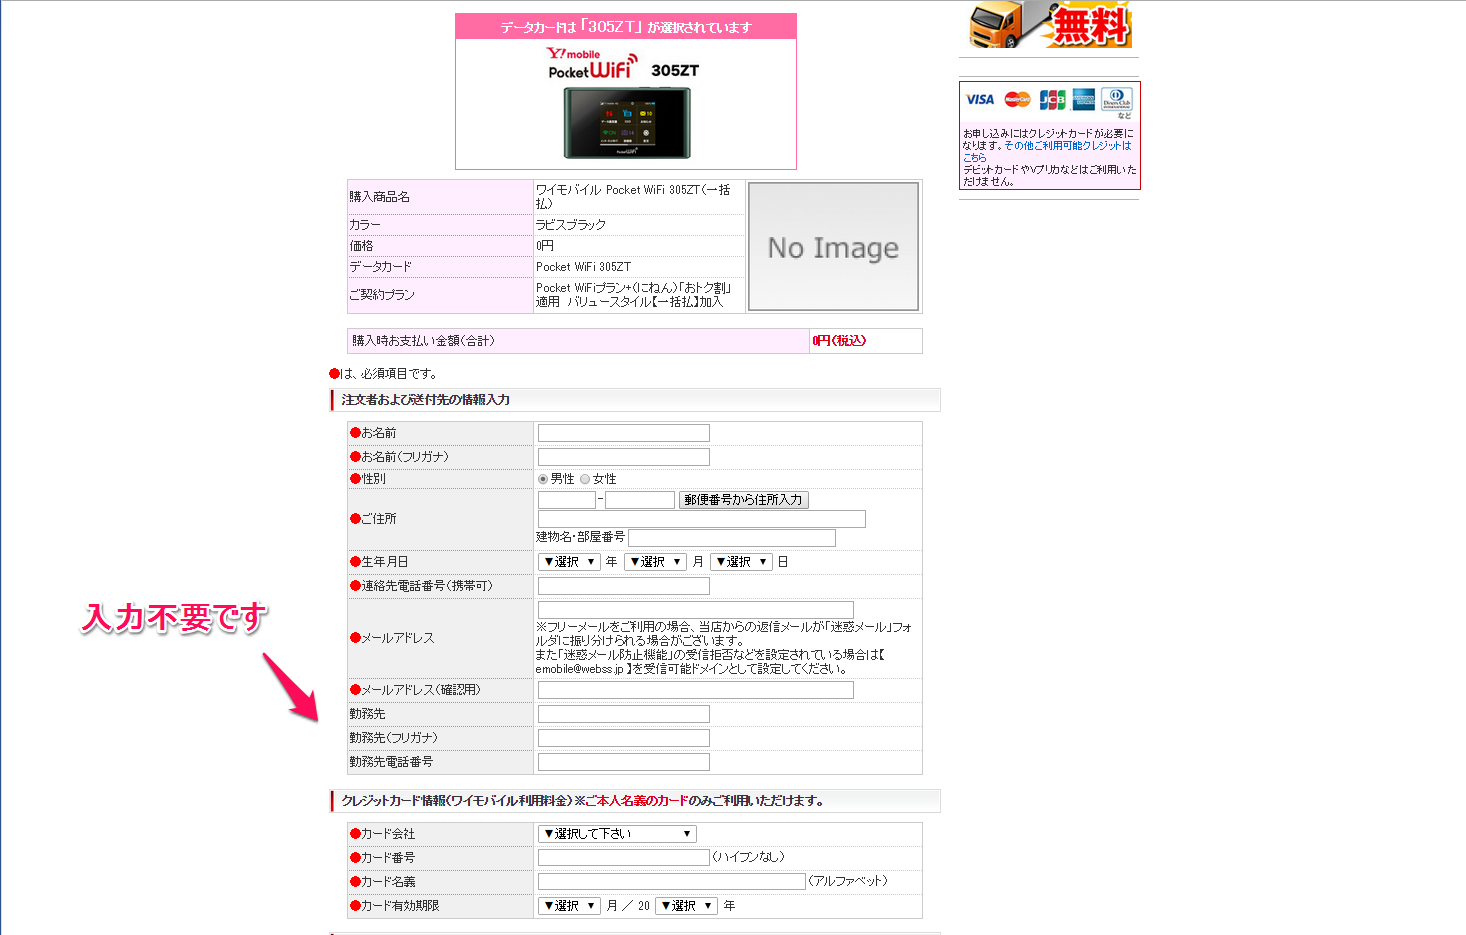Click the メールアドレス(確認用) input field
The width and height of the screenshot is (1466, 935).
pyautogui.click(x=696, y=690)
